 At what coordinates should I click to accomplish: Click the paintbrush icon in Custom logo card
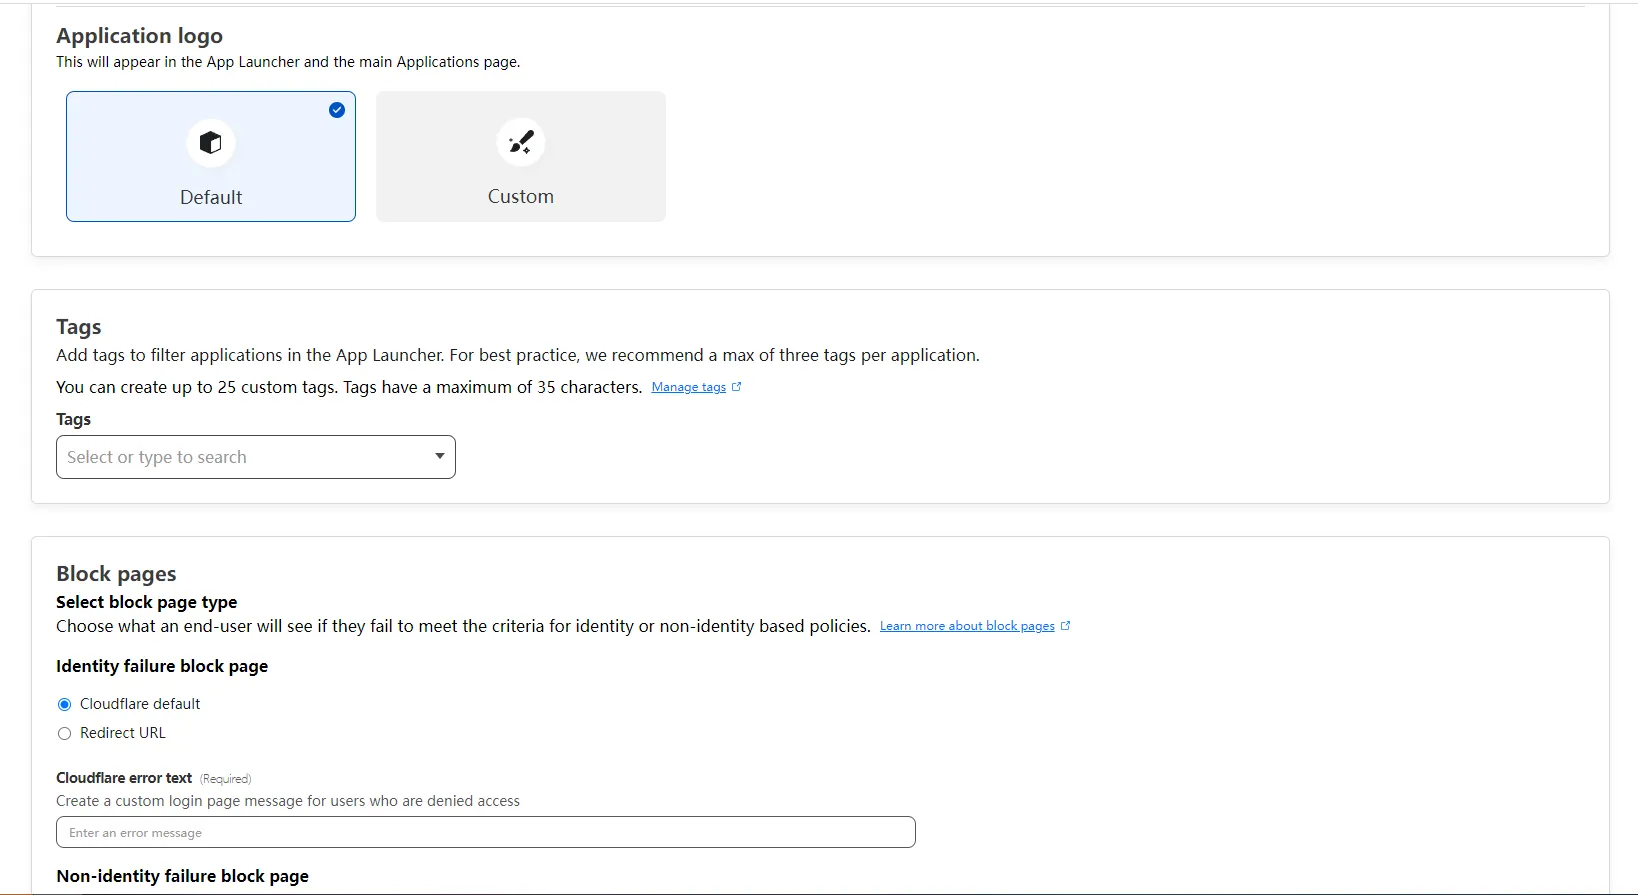(520, 142)
